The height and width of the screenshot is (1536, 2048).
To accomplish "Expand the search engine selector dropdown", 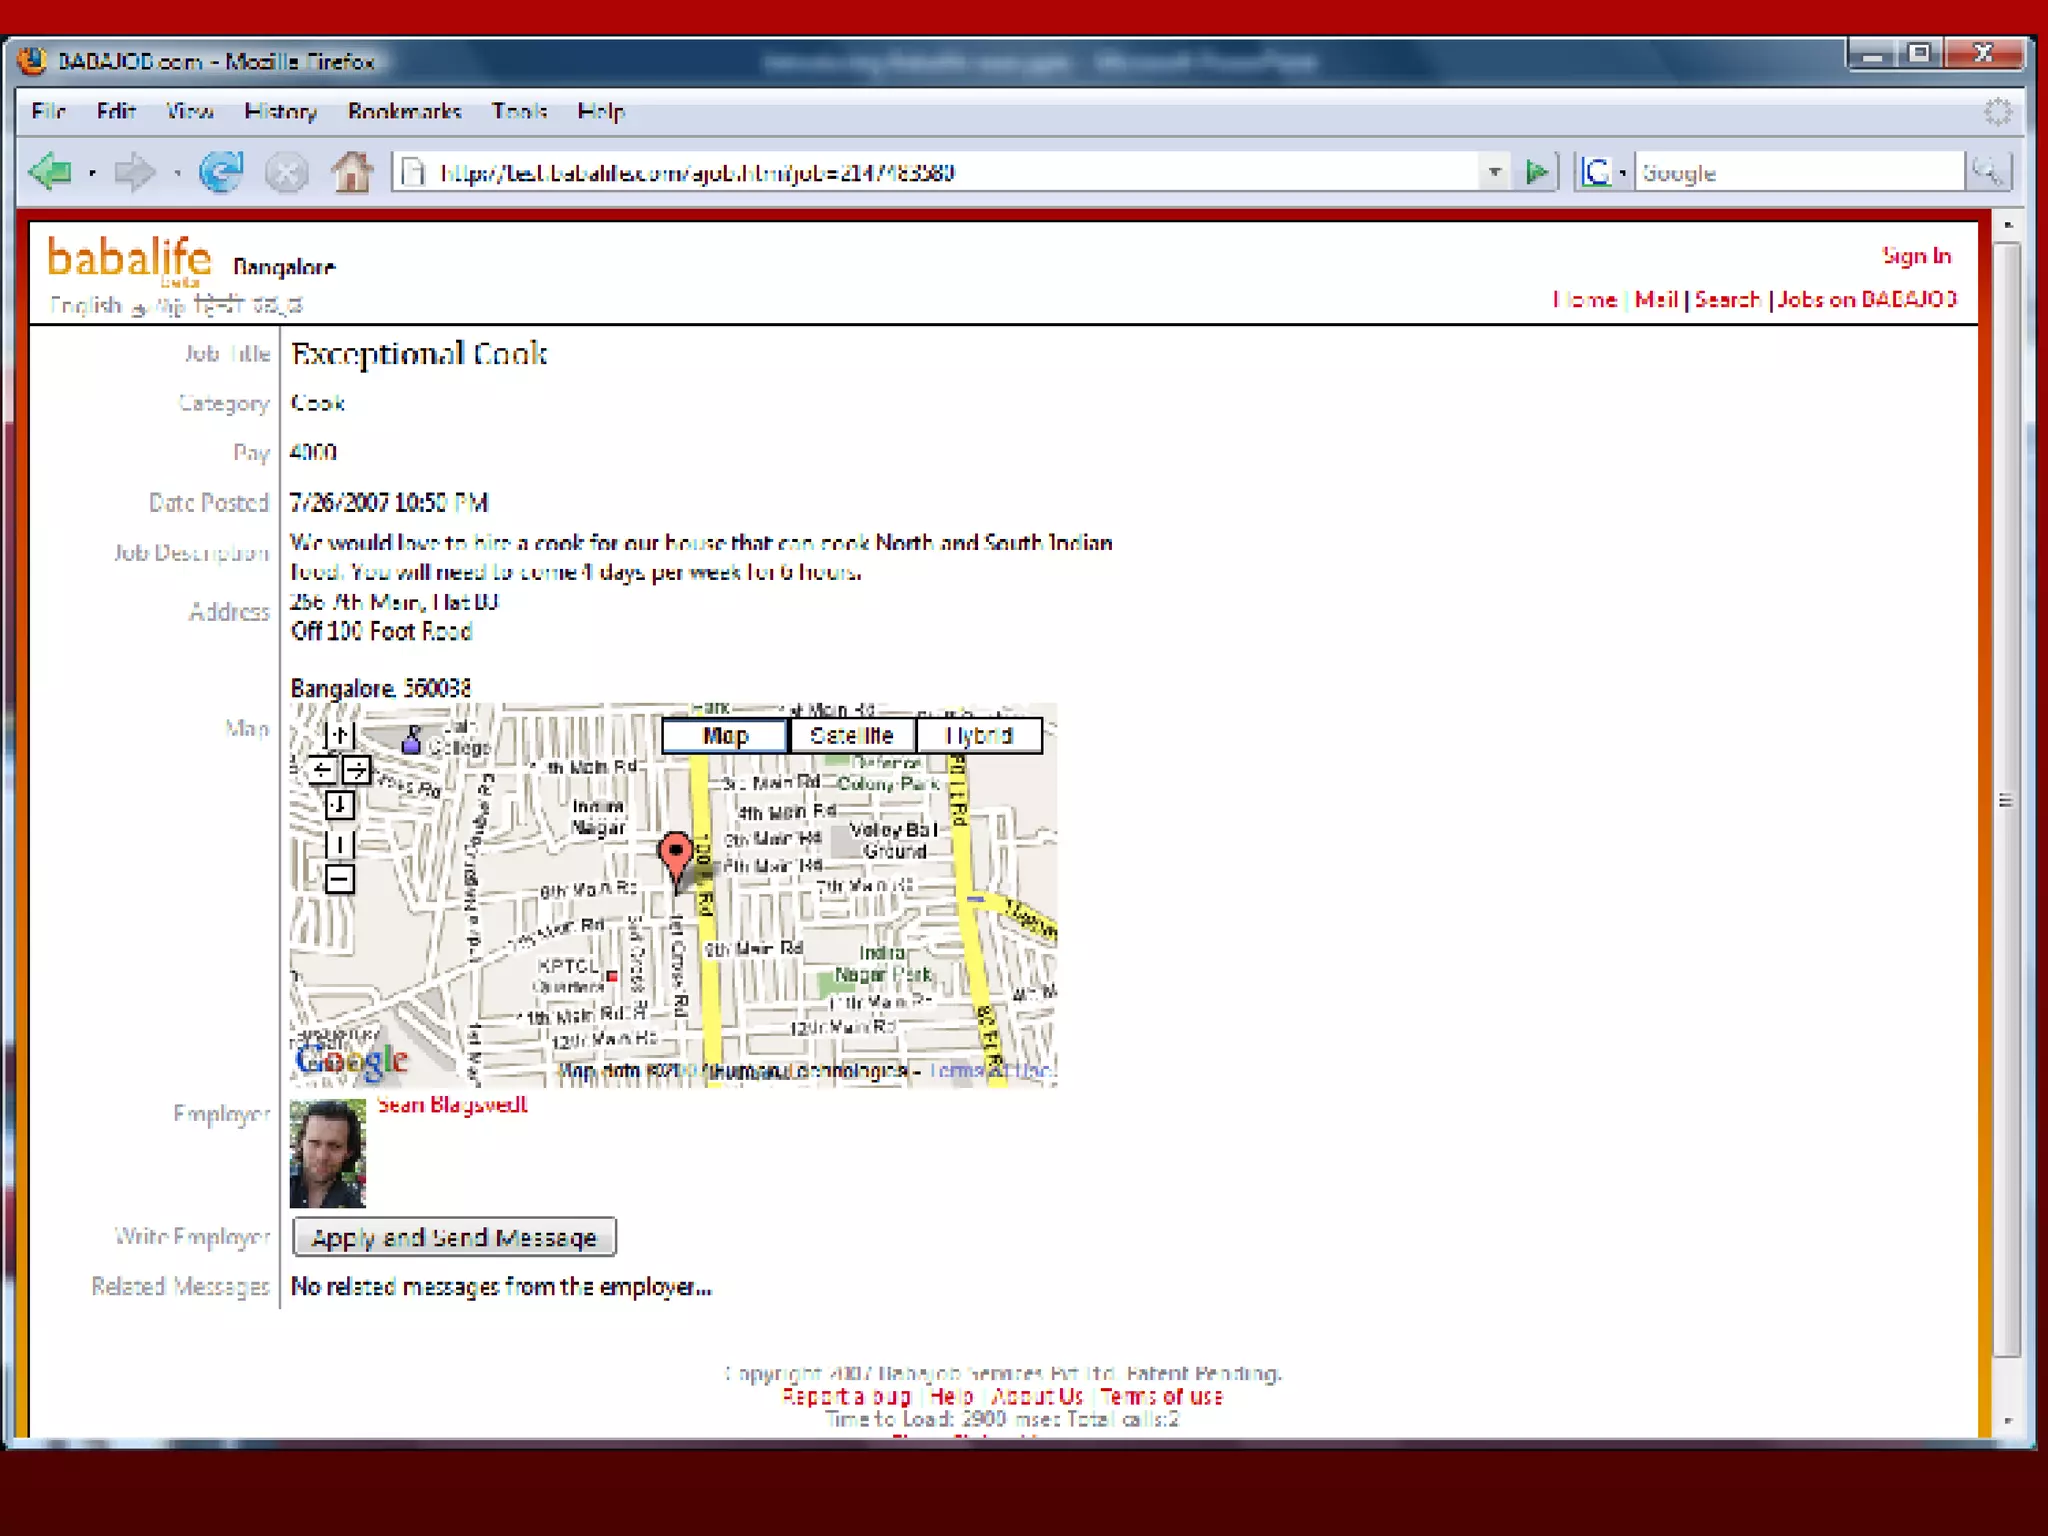I will click(x=1622, y=172).
